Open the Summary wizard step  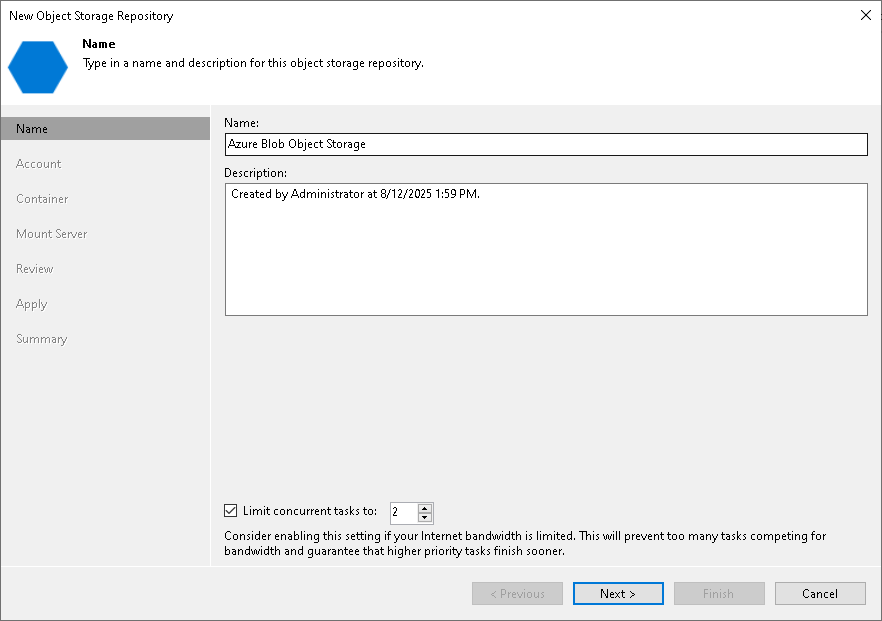pos(42,339)
